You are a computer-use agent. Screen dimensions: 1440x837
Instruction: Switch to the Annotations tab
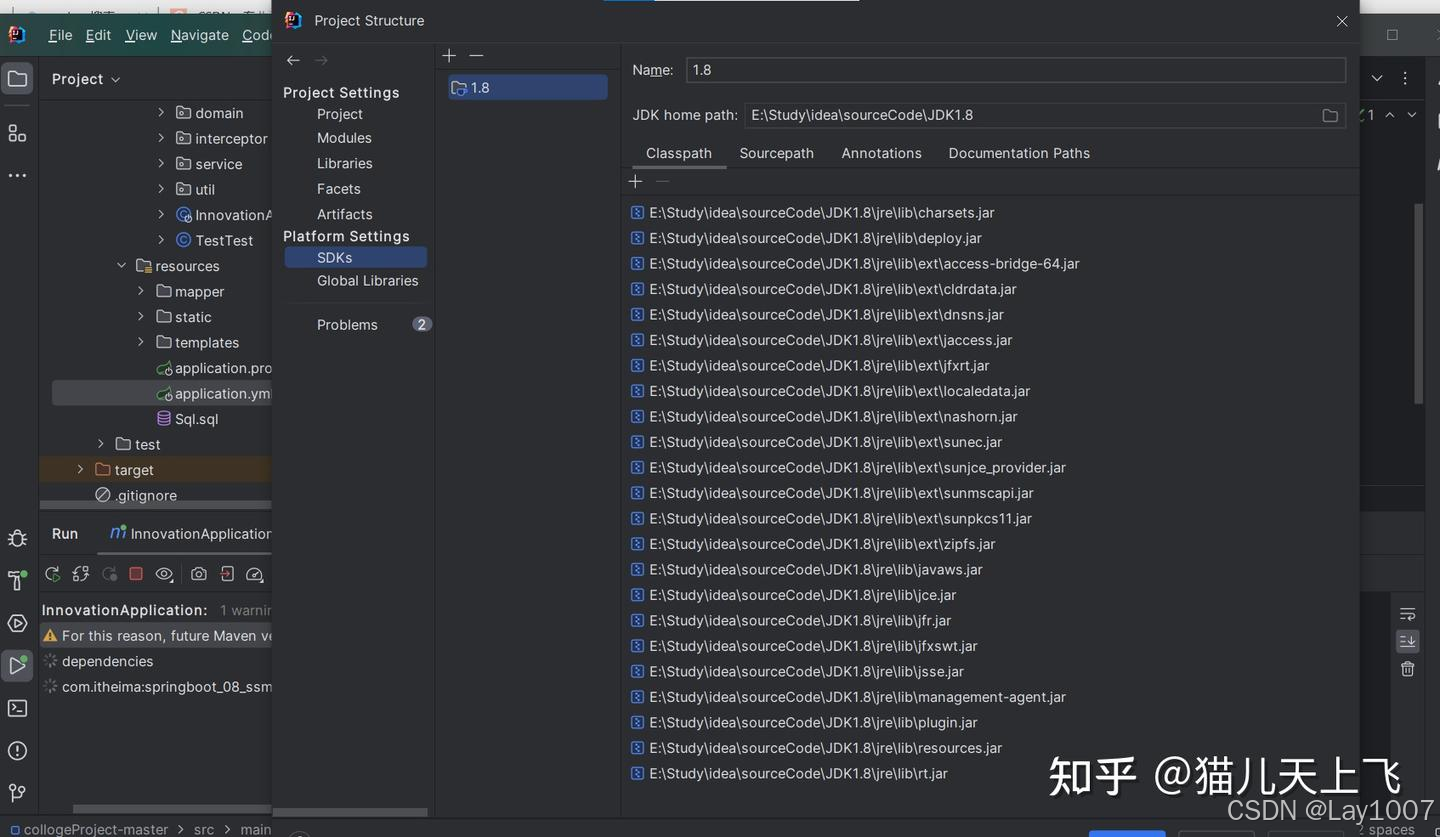point(881,153)
